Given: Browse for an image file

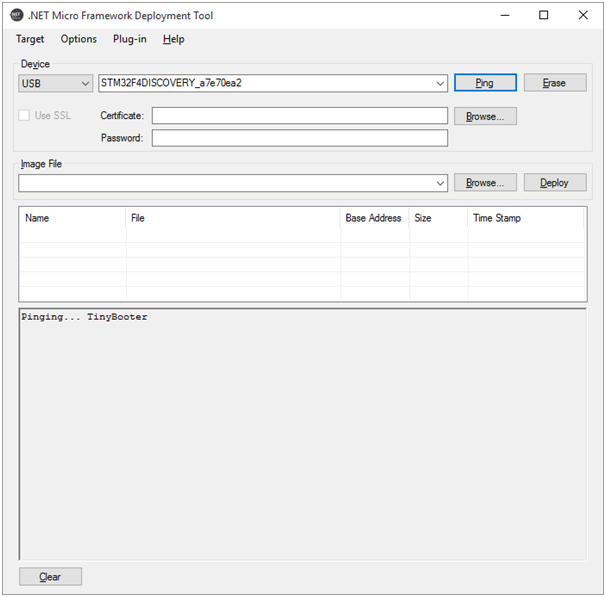Looking at the screenshot, I should pos(485,182).
